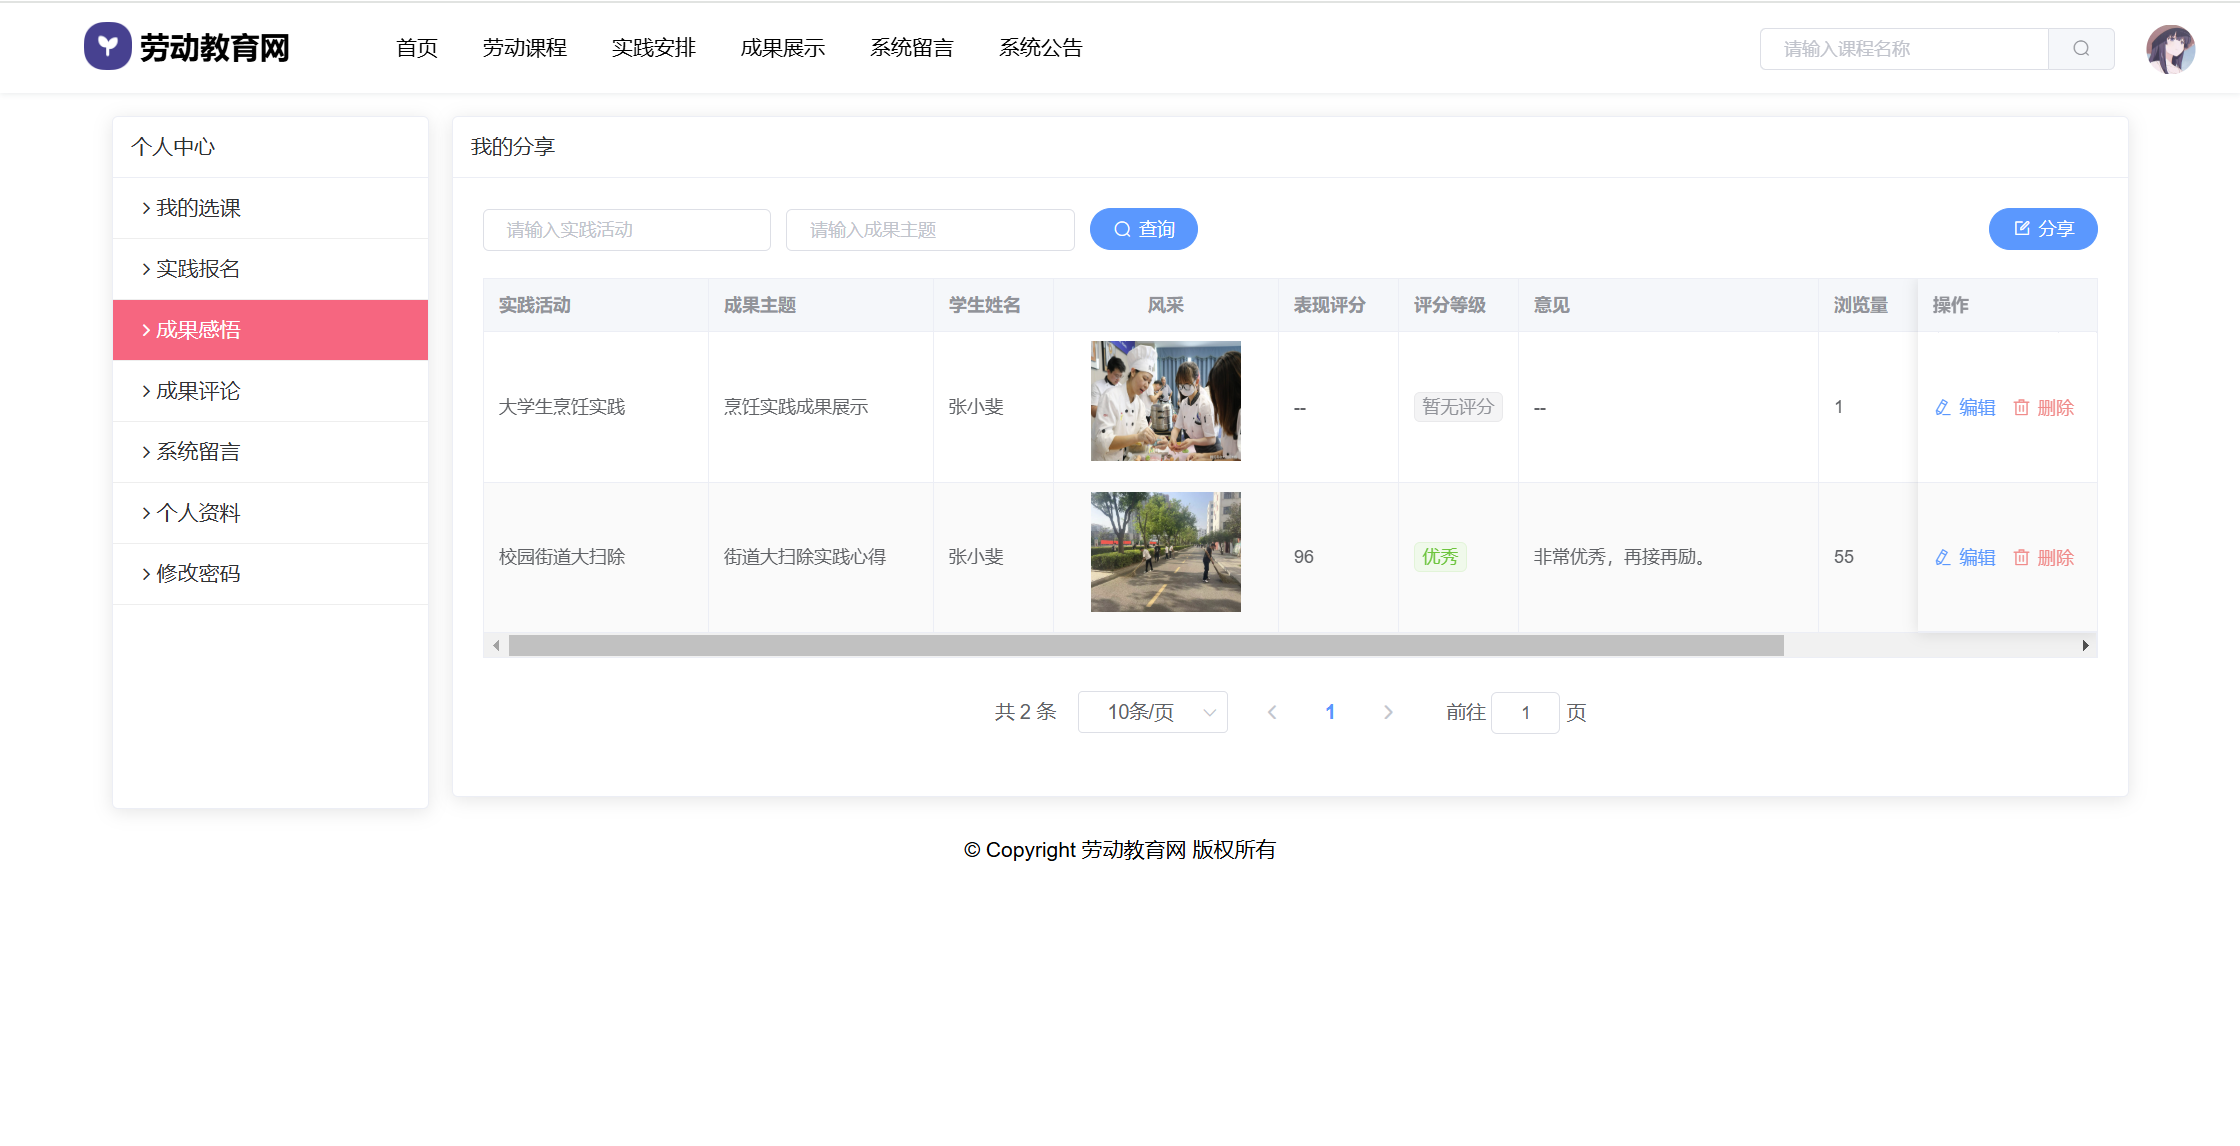Open 劳动课程 in top navigation
2240x1146 pixels.
524,48
